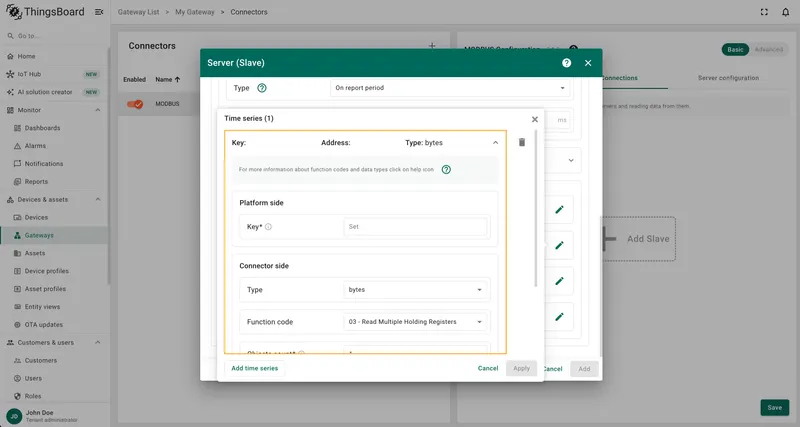
Task: Close the Time series panel
Action: [x=535, y=119]
